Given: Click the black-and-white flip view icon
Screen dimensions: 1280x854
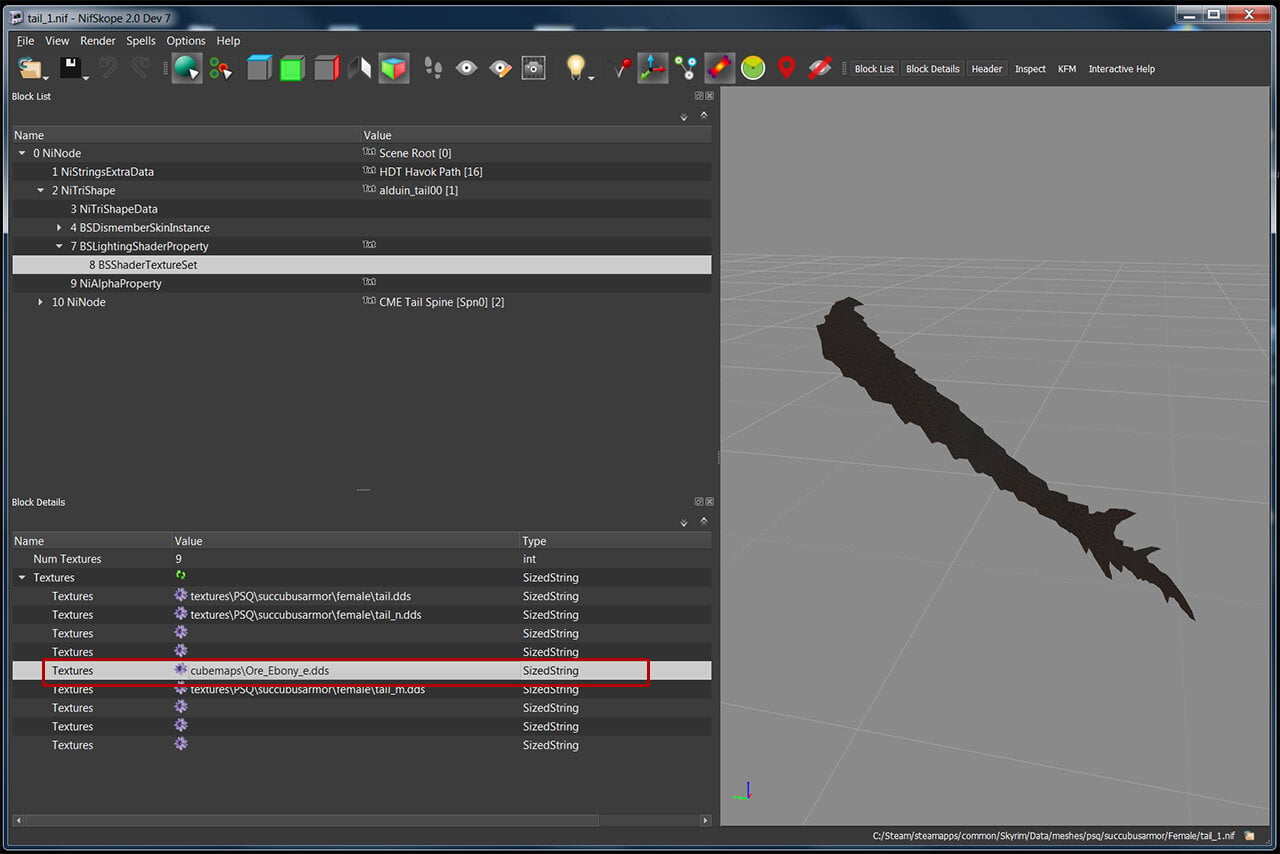Looking at the screenshot, I should [x=359, y=68].
